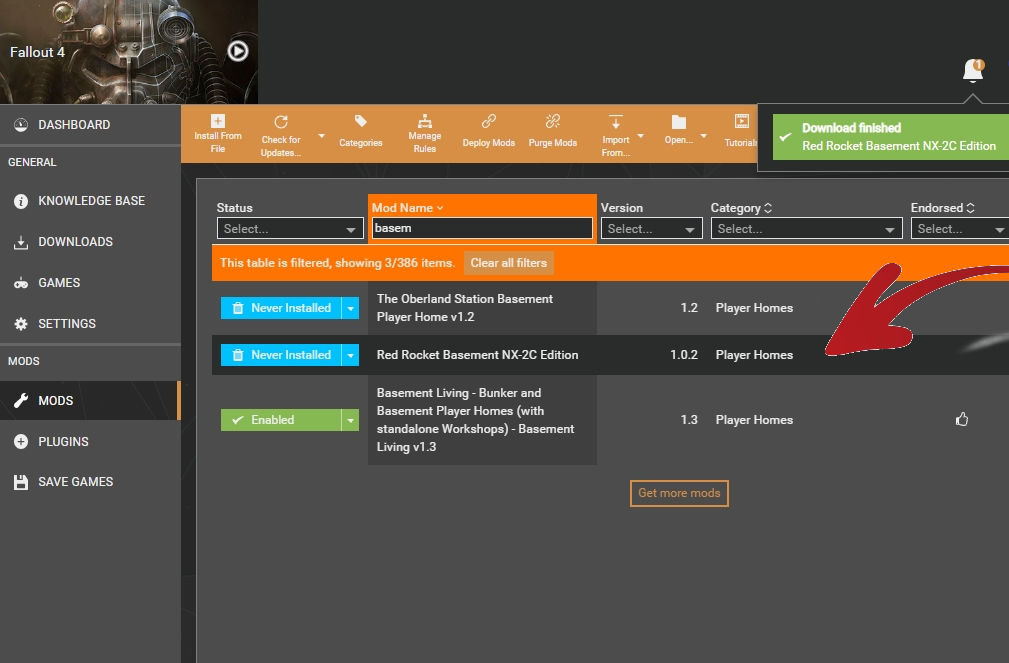Click Get more mods button
1009x663 pixels.
tap(679, 493)
